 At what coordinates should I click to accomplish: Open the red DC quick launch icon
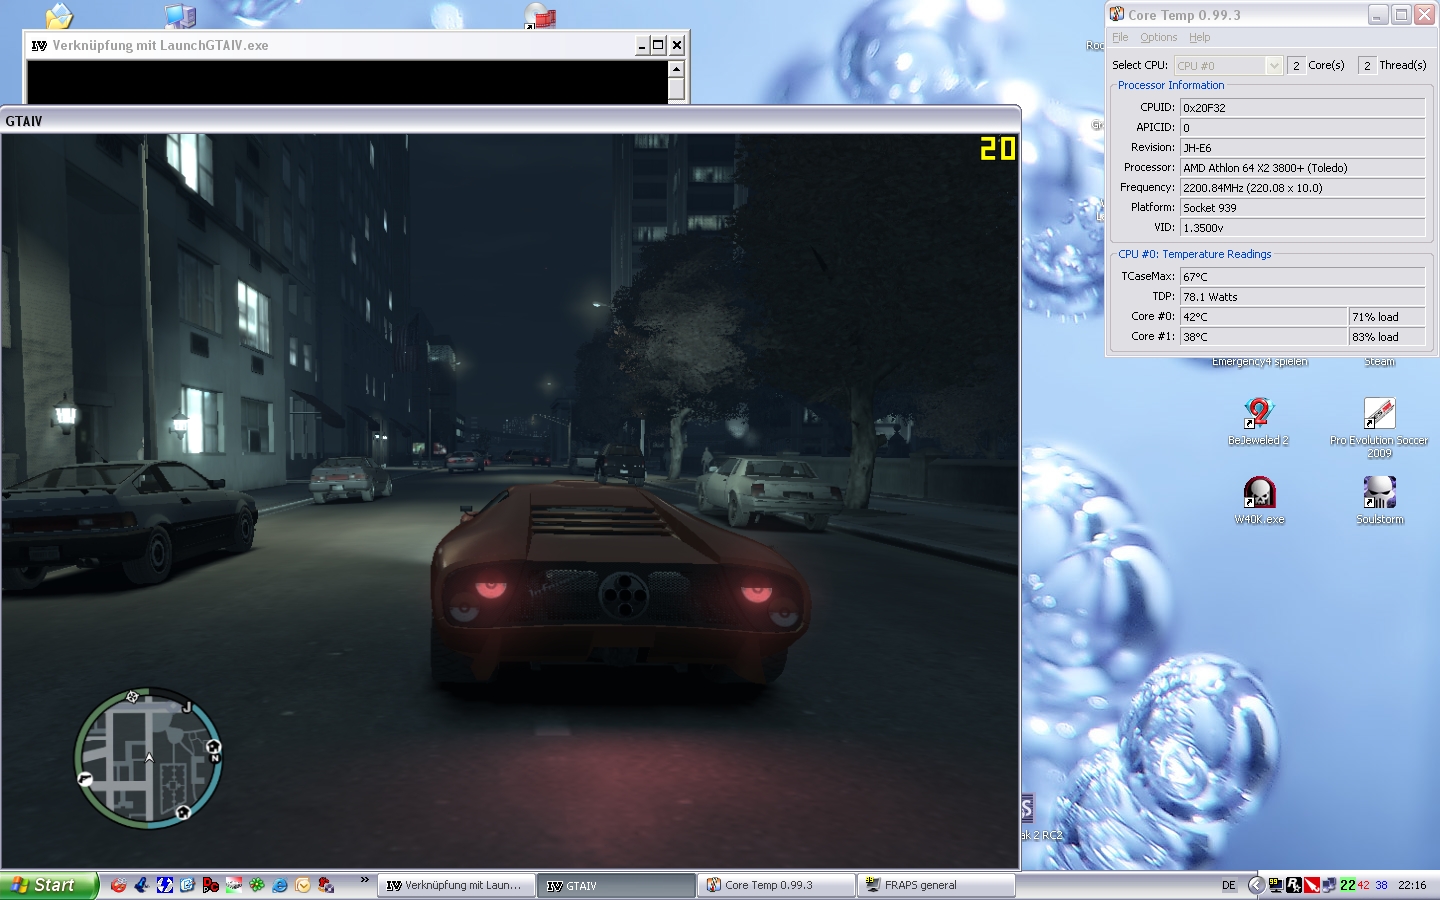coord(211,885)
